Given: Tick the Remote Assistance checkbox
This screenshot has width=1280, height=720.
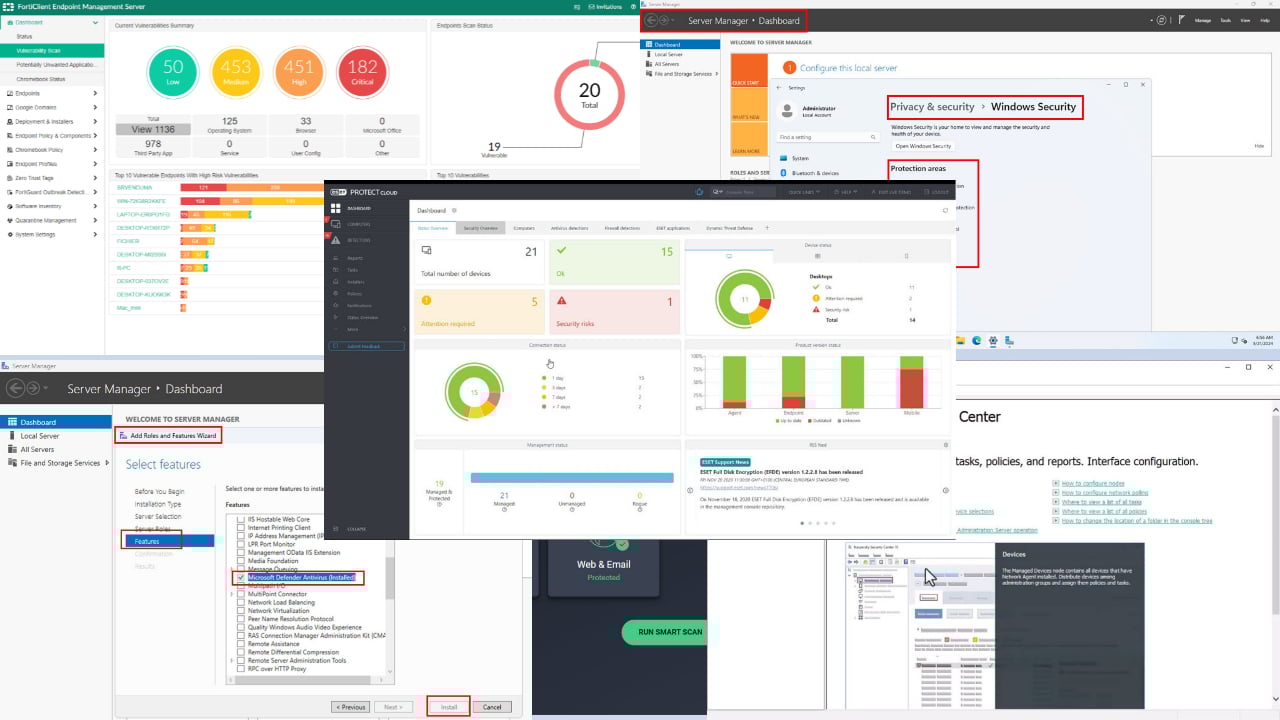Looking at the screenshot, I should [x=240, y=644].
